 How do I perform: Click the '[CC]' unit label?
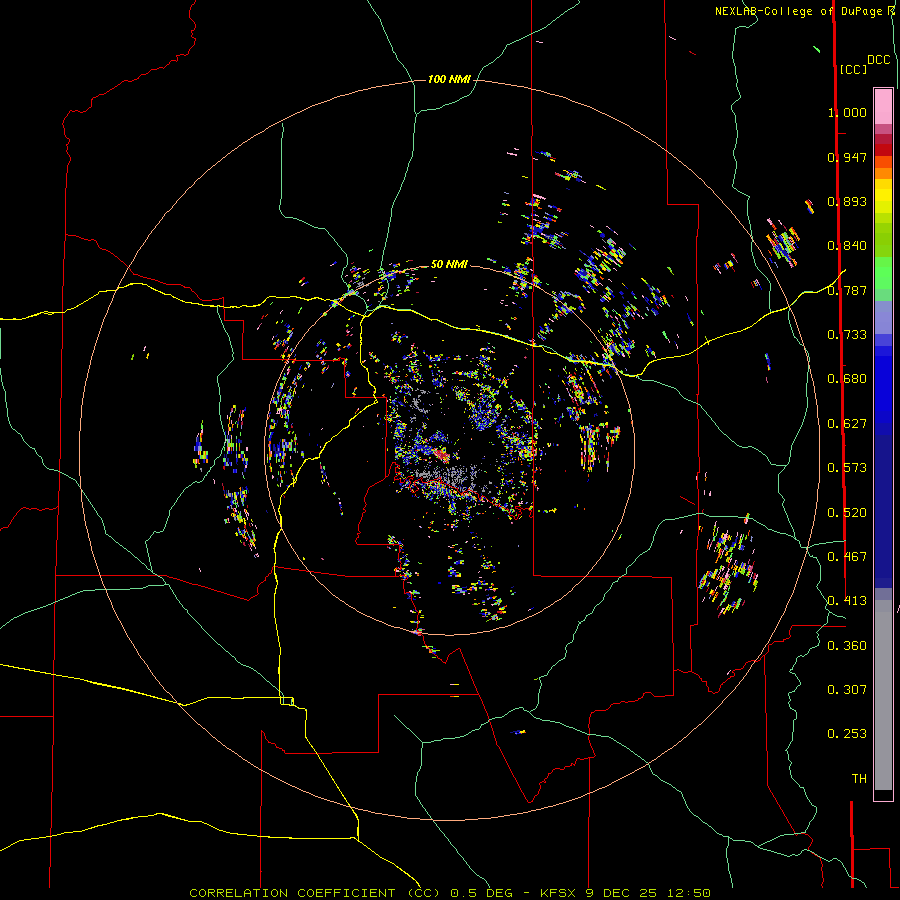pos(853,69)
